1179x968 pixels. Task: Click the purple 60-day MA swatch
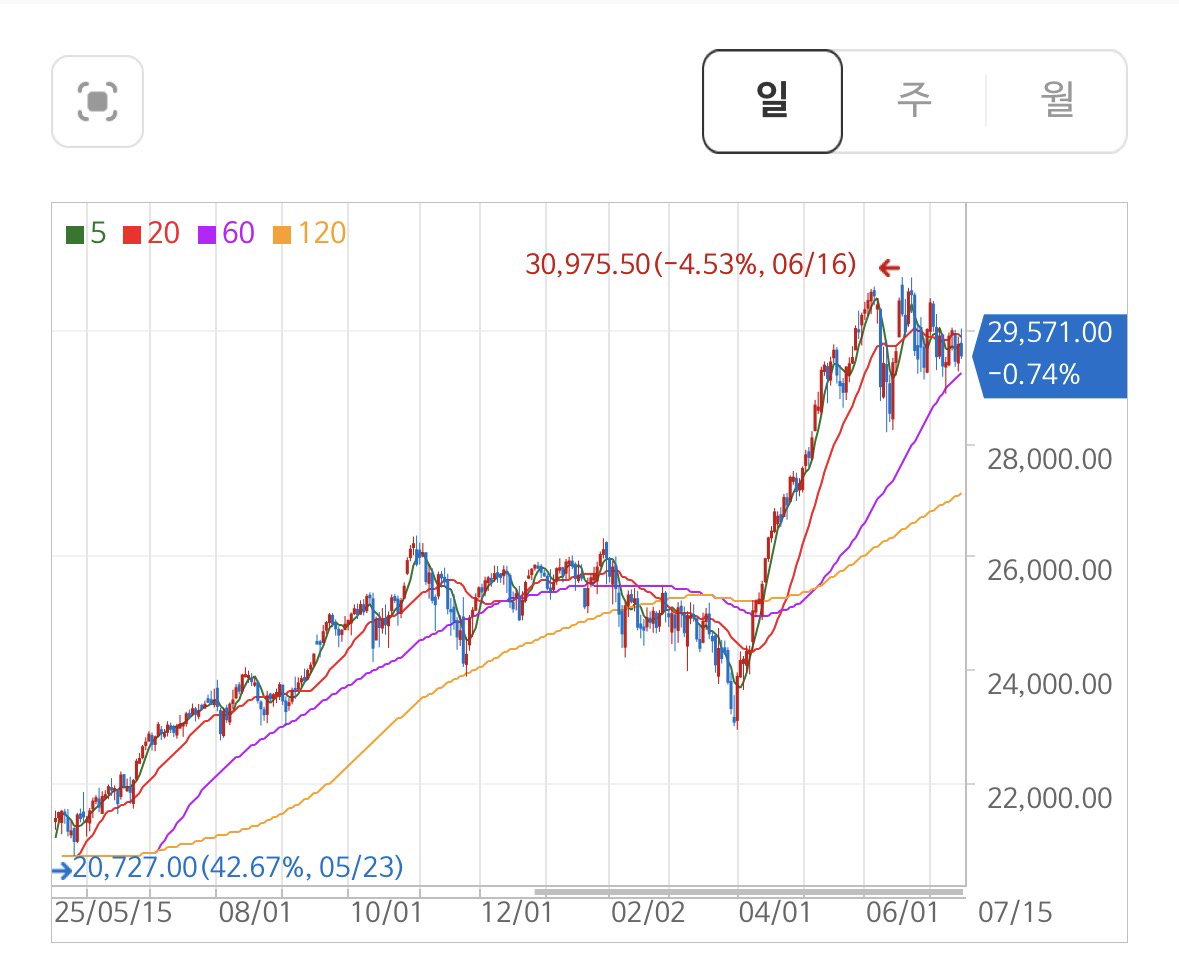tap(207, 235)
